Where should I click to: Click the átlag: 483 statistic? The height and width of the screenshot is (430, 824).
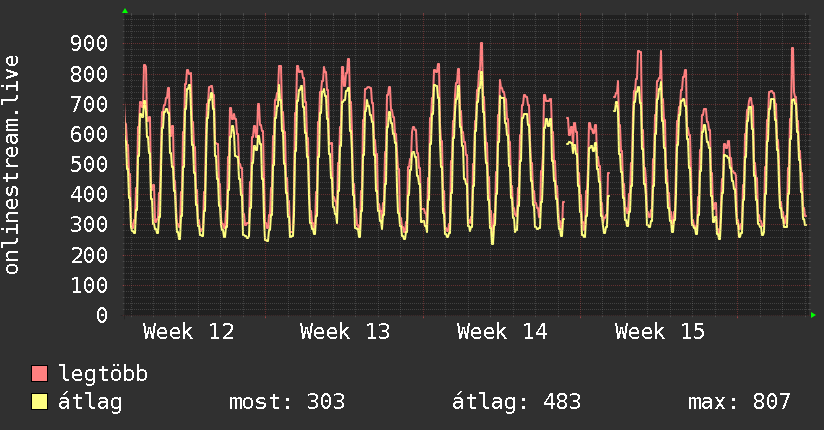click(517, 402)
